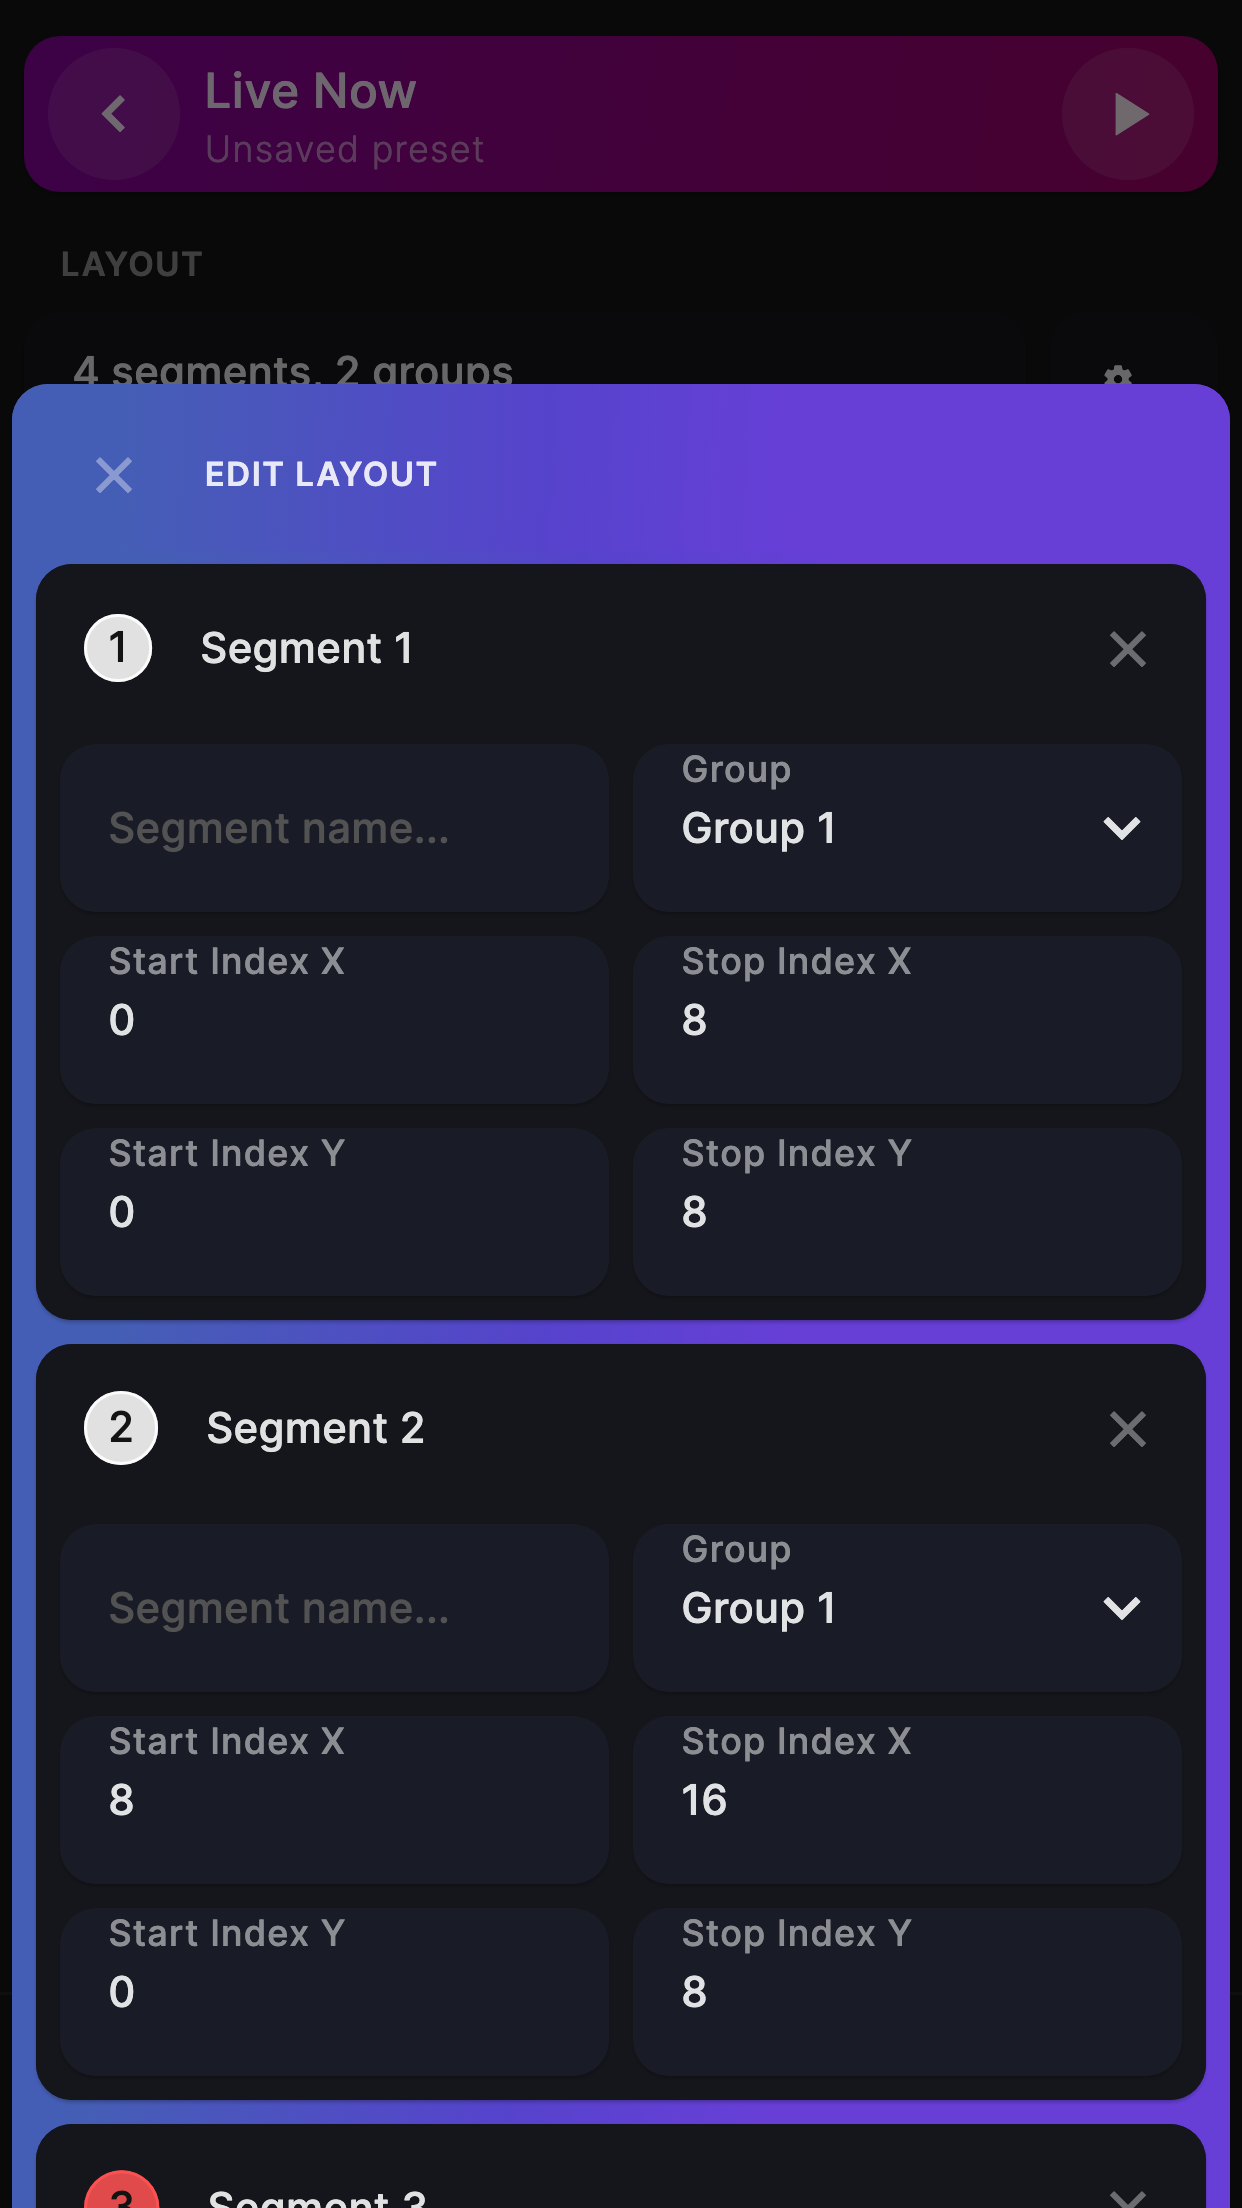Click the Segment 2 number badge
Viewport: 1242px width, 2208px height.
click(121, 1428)
